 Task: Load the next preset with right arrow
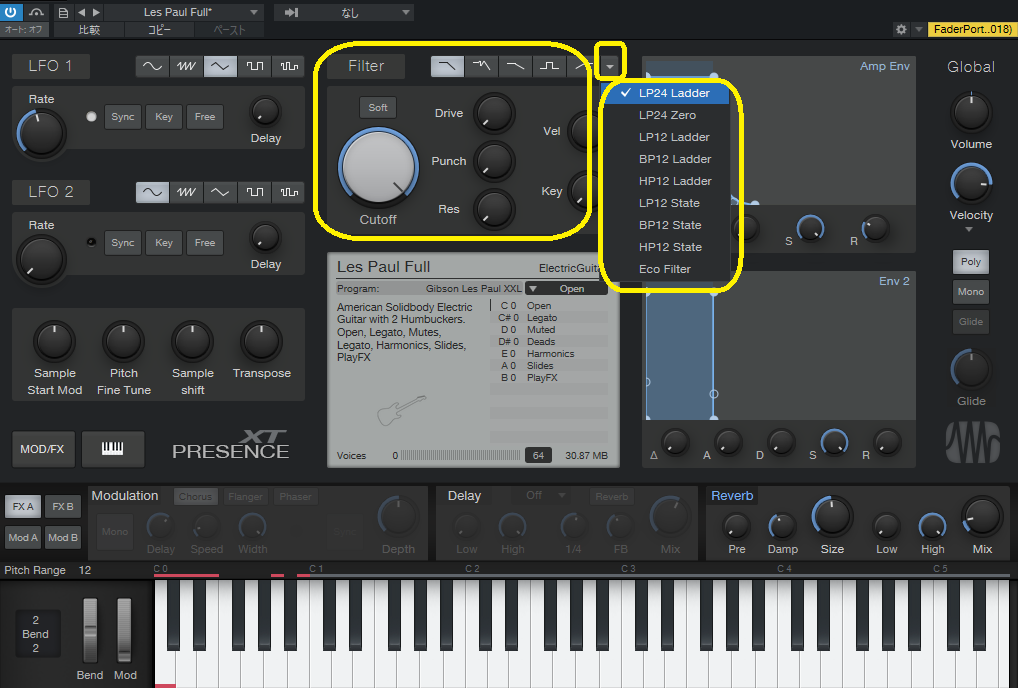(96, 12)
